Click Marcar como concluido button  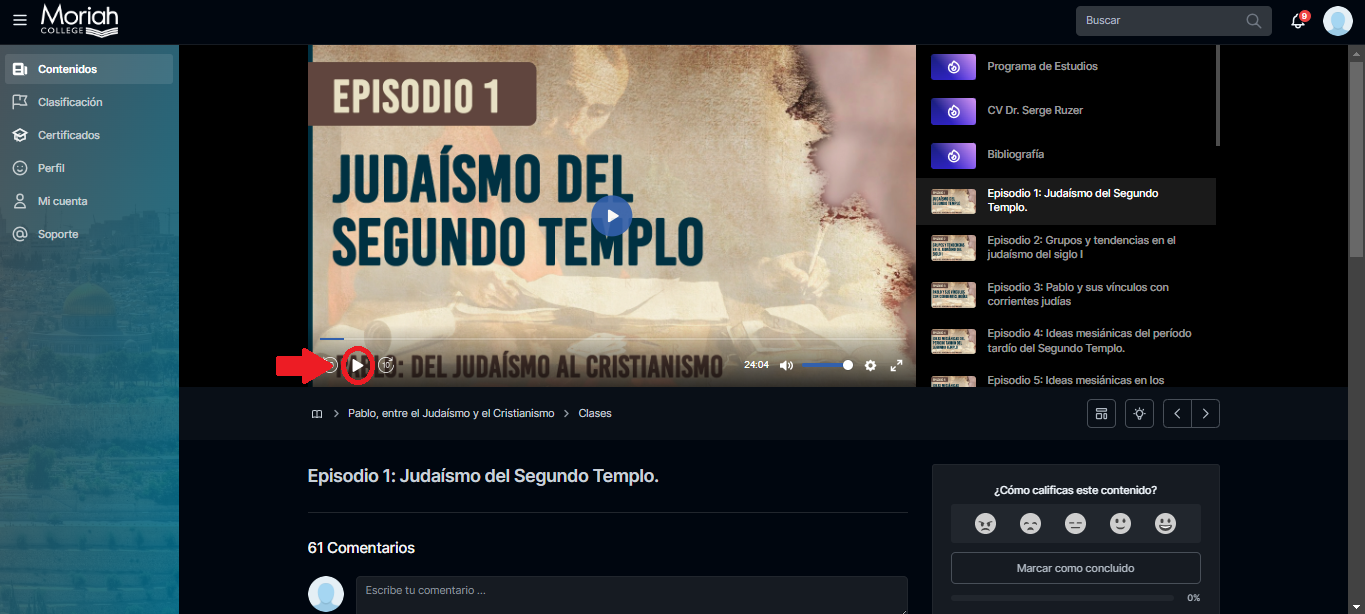[1075, 568]
